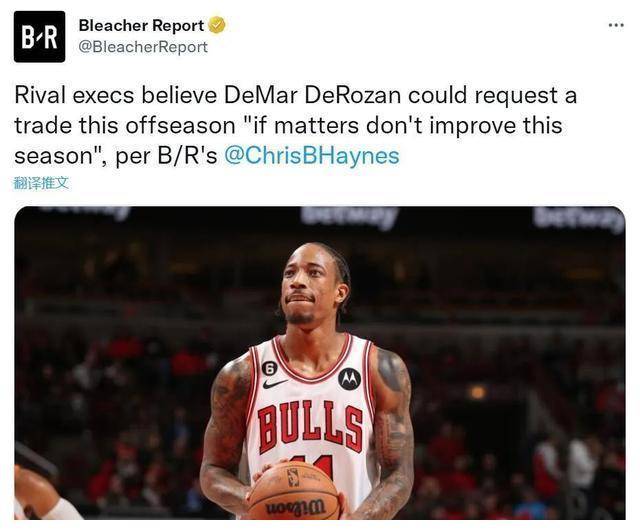Click the number 6 patch on jersey
This screenshot has height=530, width=640.
(x=269, y=370)
